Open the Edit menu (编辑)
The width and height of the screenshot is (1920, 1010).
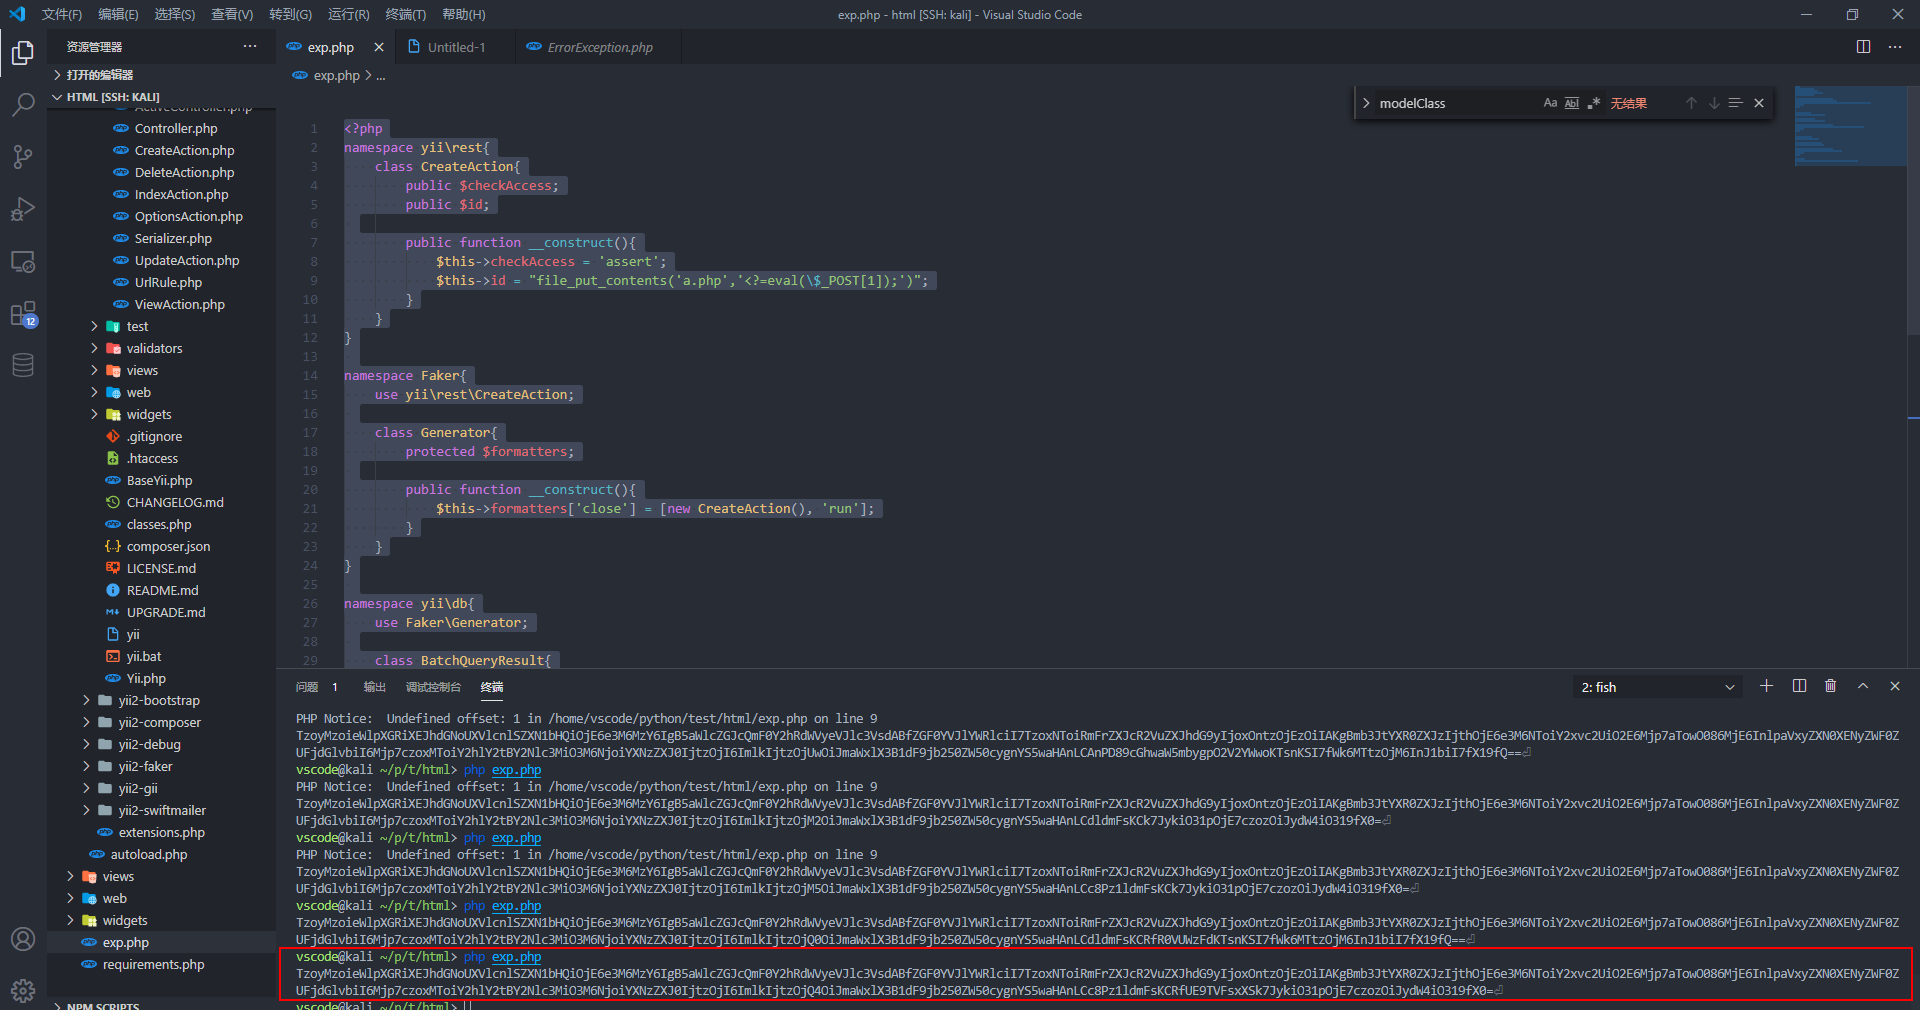(118, 14)
